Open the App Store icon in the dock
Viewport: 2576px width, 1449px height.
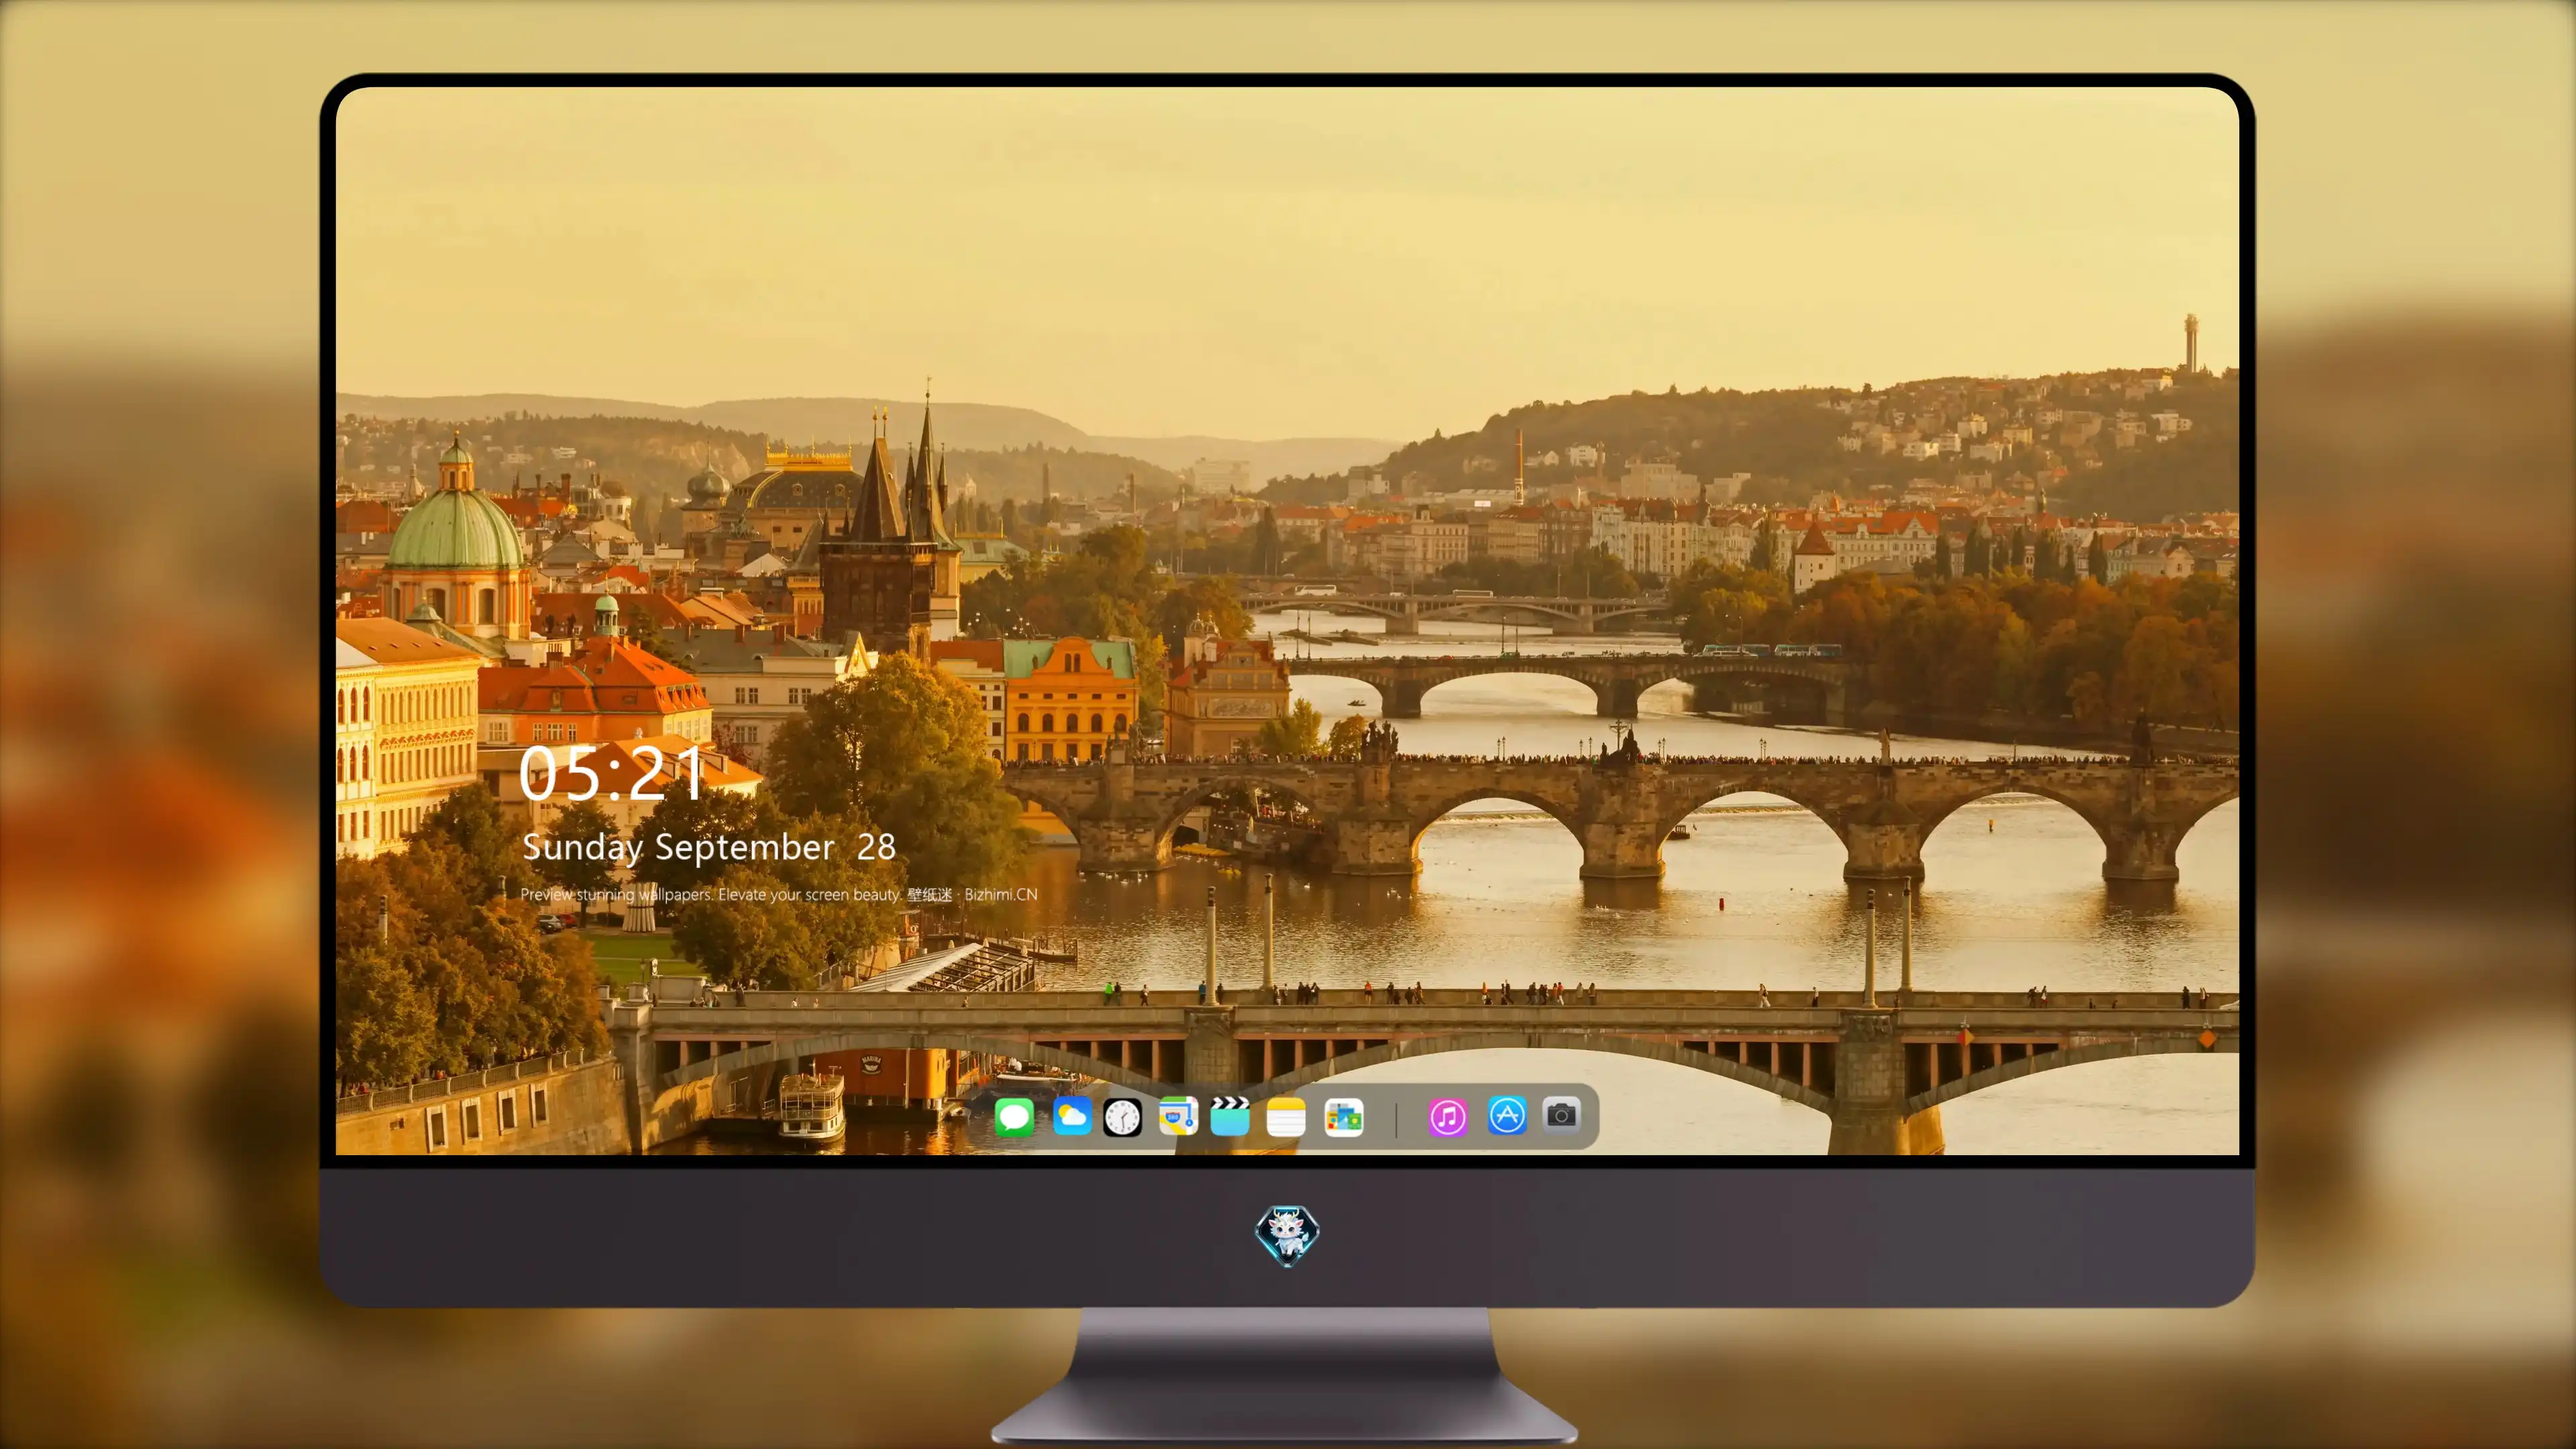point(1507,1115)
